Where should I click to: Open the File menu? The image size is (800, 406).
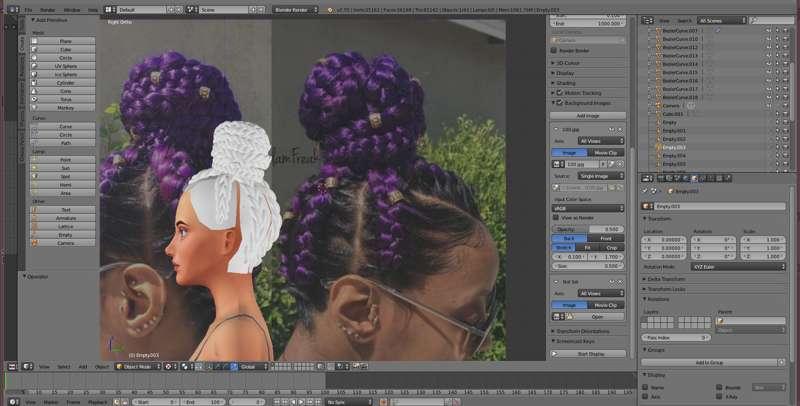(28, 10)
